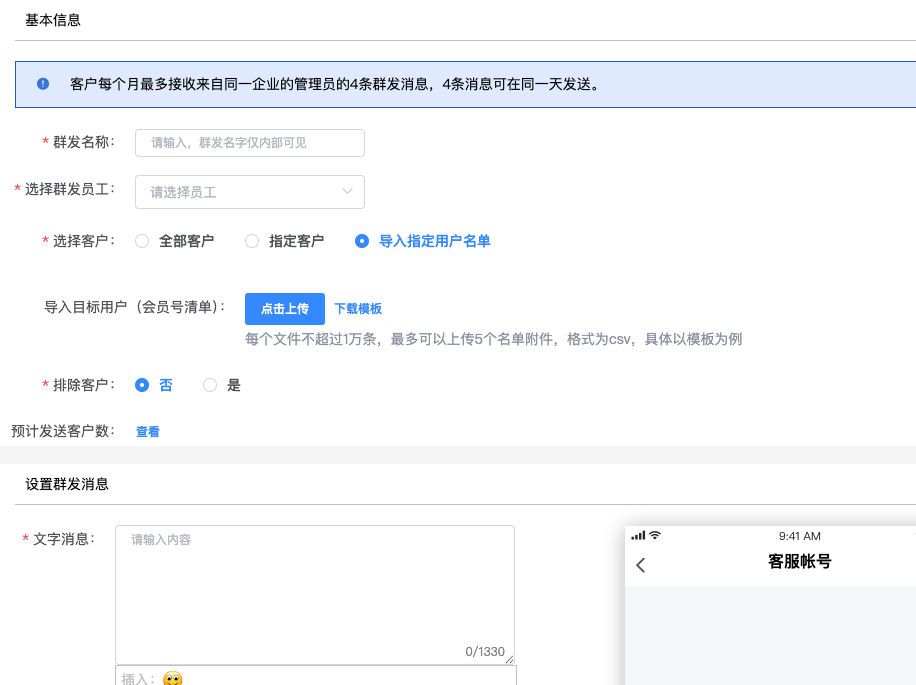The height and width of the screenshot is (685, 916).
Task: Click the 0/1330 character counter
Action: coord(485,652)
